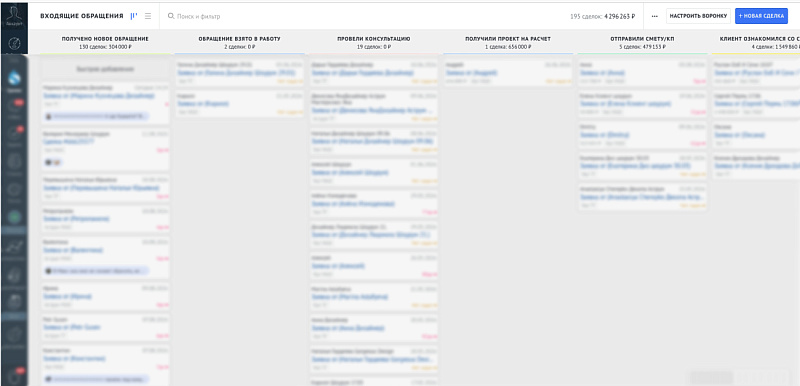Select the ОТПРАВИЛИ СМЕТУ/КП stage header
The height and width of the screenshot is (386, 800).
[642, 39]
